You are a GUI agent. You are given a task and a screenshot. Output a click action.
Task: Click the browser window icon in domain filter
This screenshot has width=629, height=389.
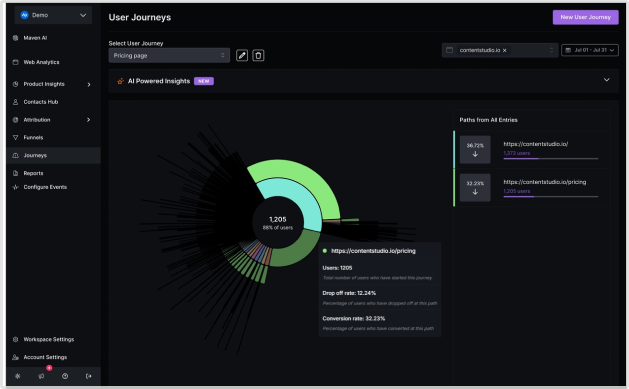point(450,50)
